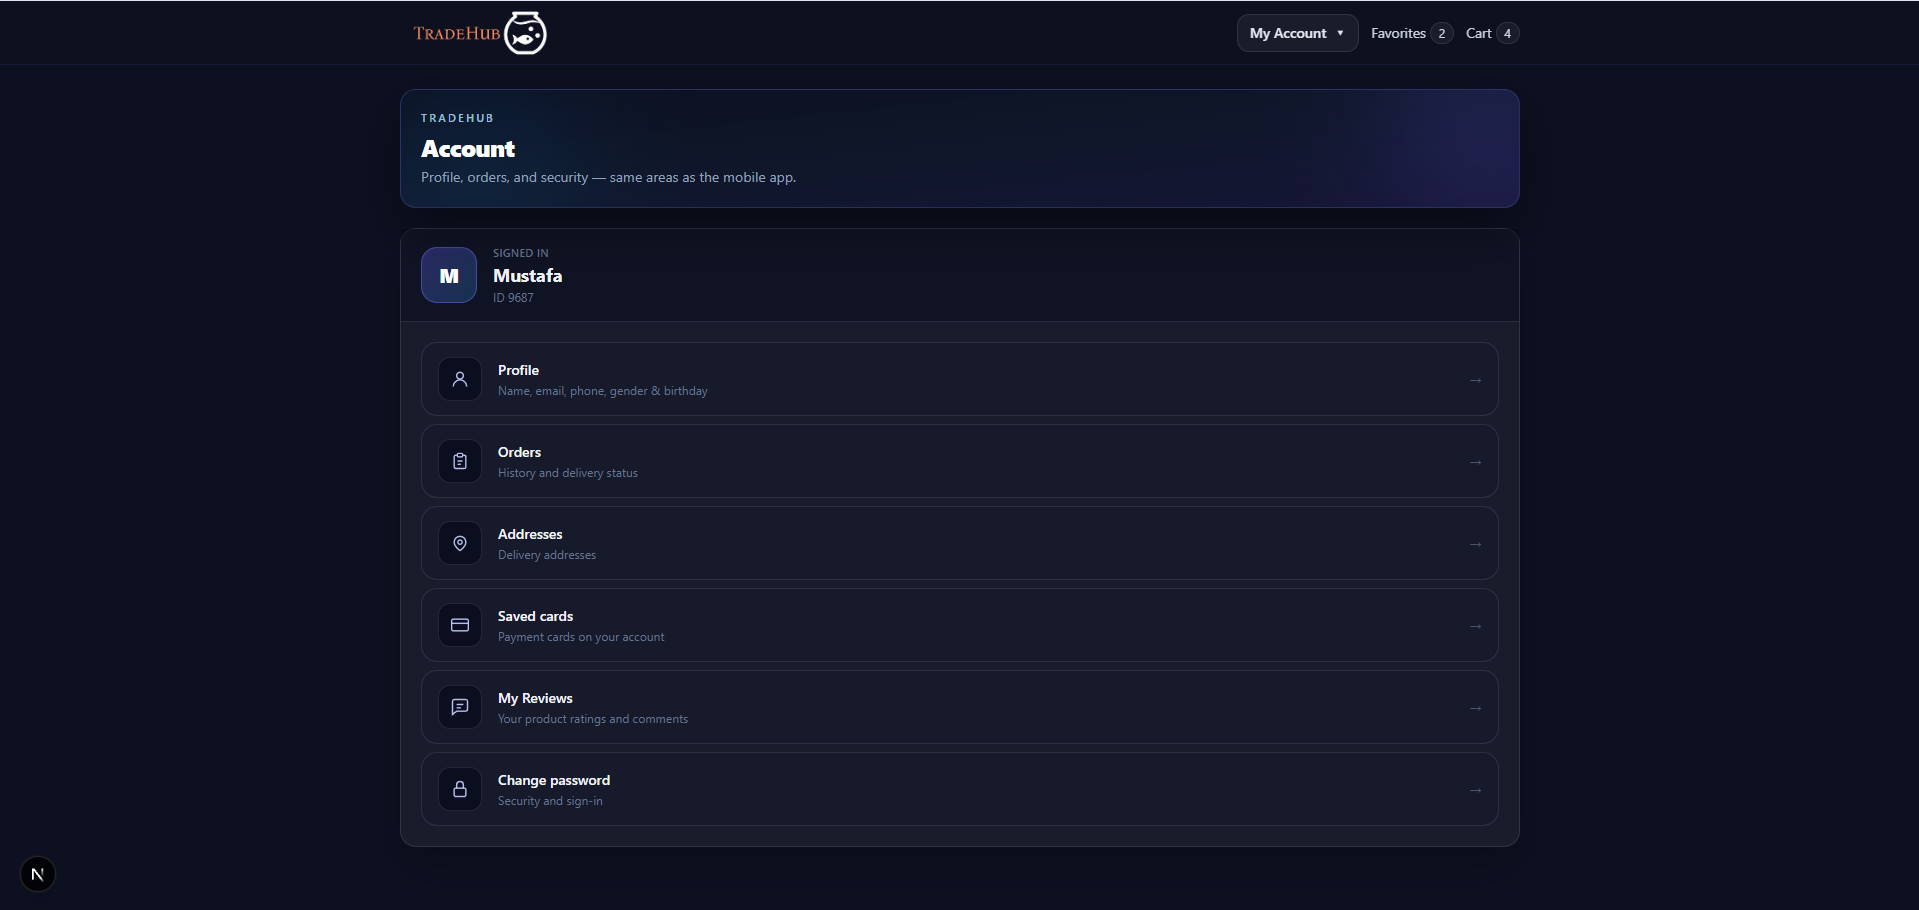Click the 'History and delivery status' text
This screenshot has width=1919, height=910.
tap(568, 473)
